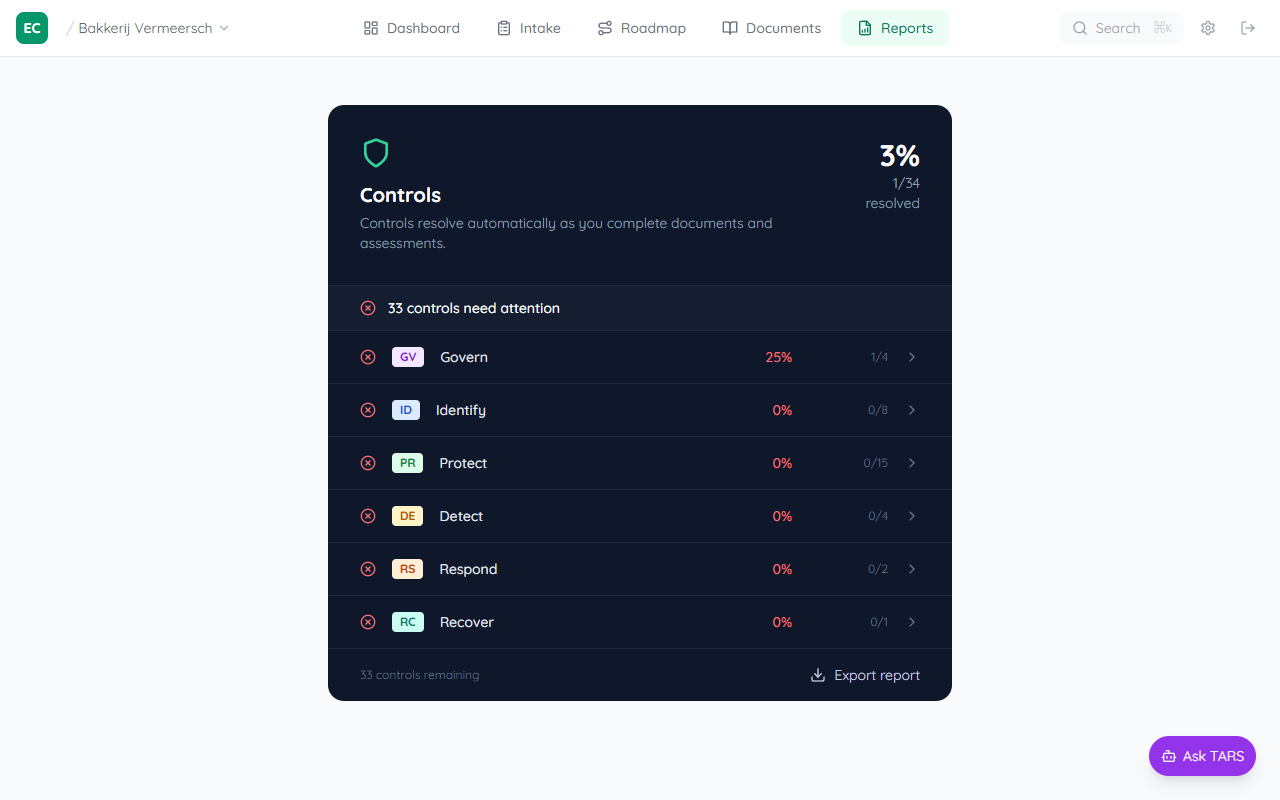Click the Roadmap branching path icon
This screenshot has width=1280, height=800.
[604, 28]
